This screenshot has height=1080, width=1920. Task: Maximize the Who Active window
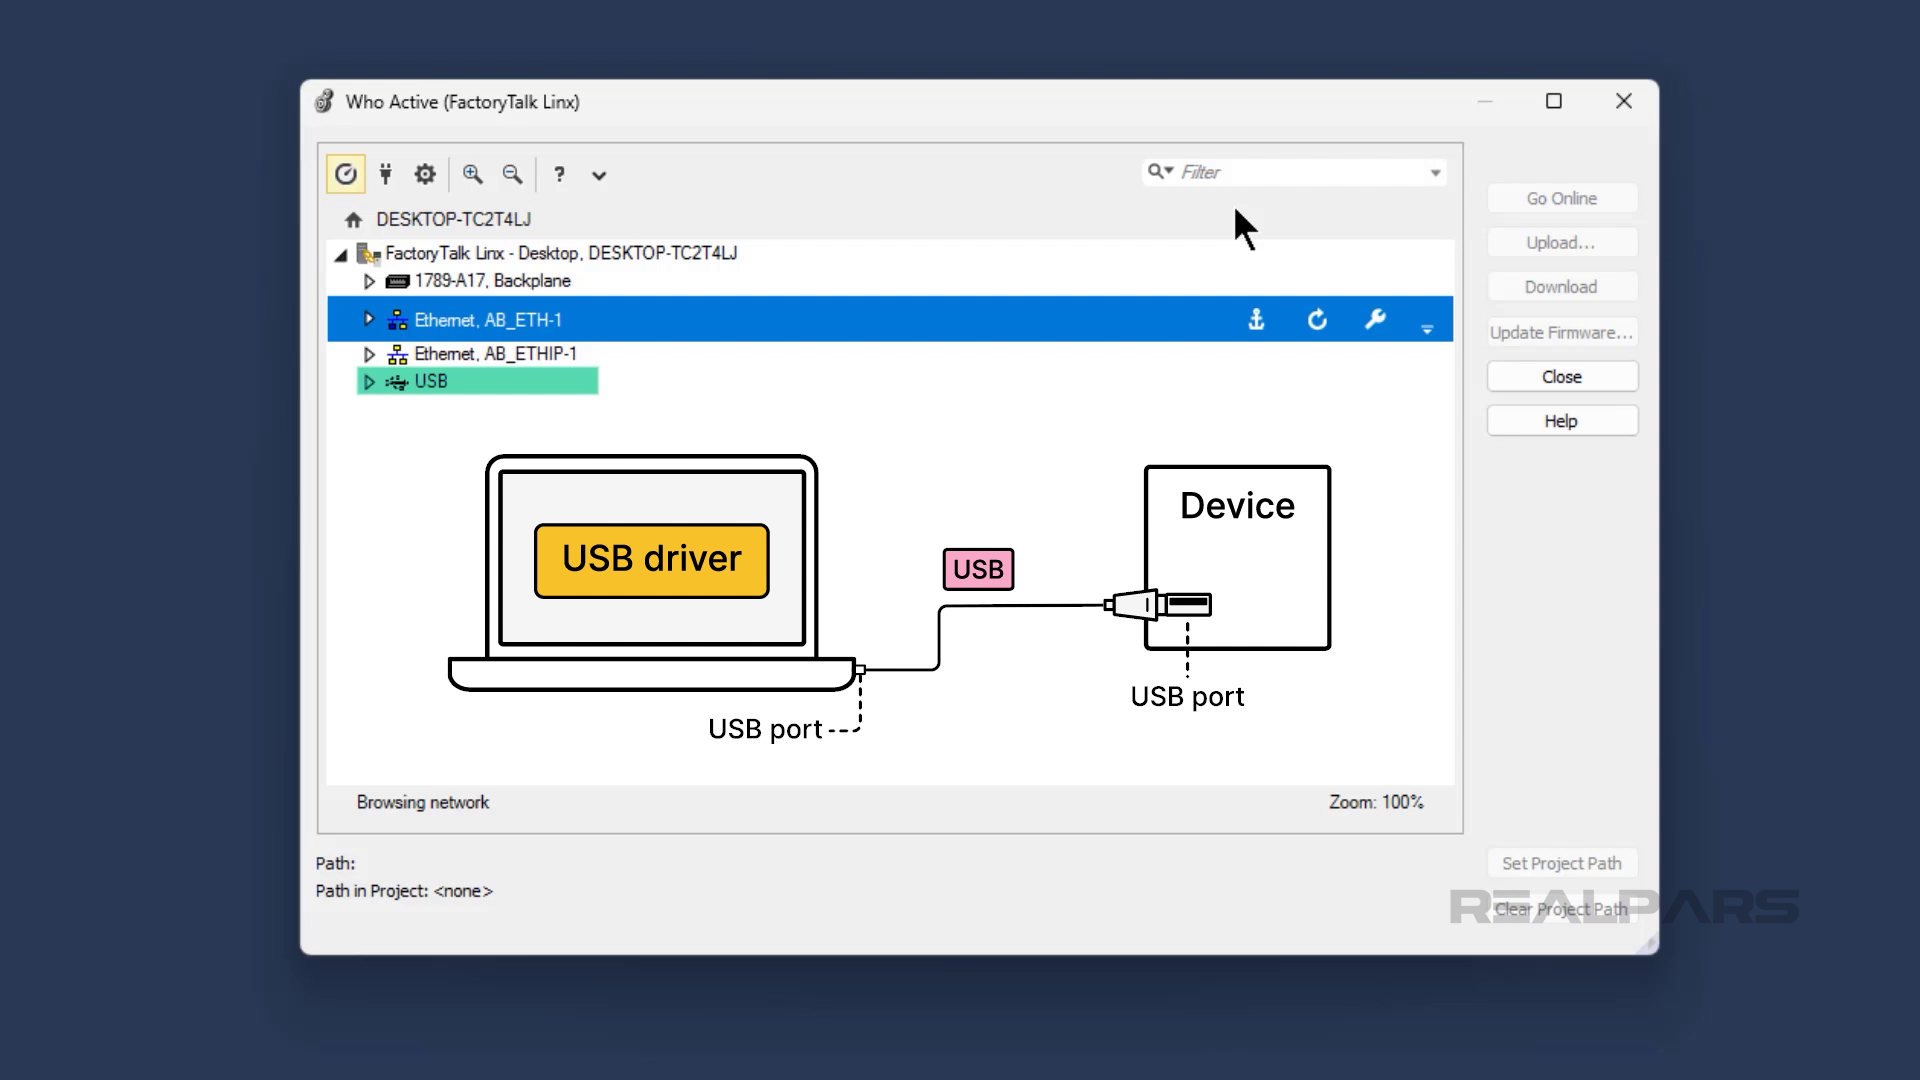(1554, 101)
